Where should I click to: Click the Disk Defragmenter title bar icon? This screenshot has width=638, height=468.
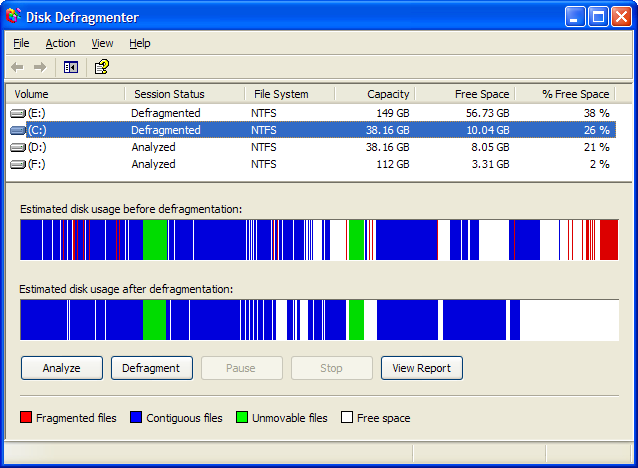(x=13, y=16)
